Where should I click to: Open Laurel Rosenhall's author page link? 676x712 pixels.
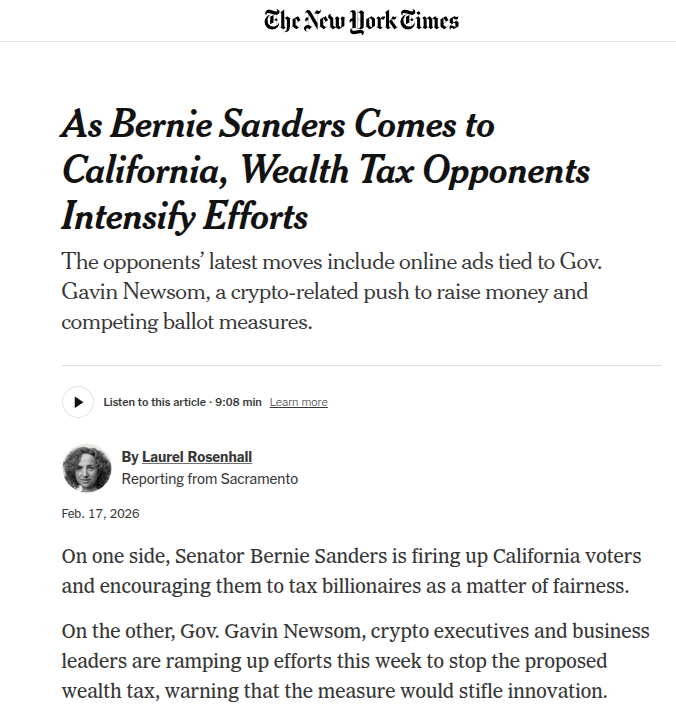click(x=197, y=457)
